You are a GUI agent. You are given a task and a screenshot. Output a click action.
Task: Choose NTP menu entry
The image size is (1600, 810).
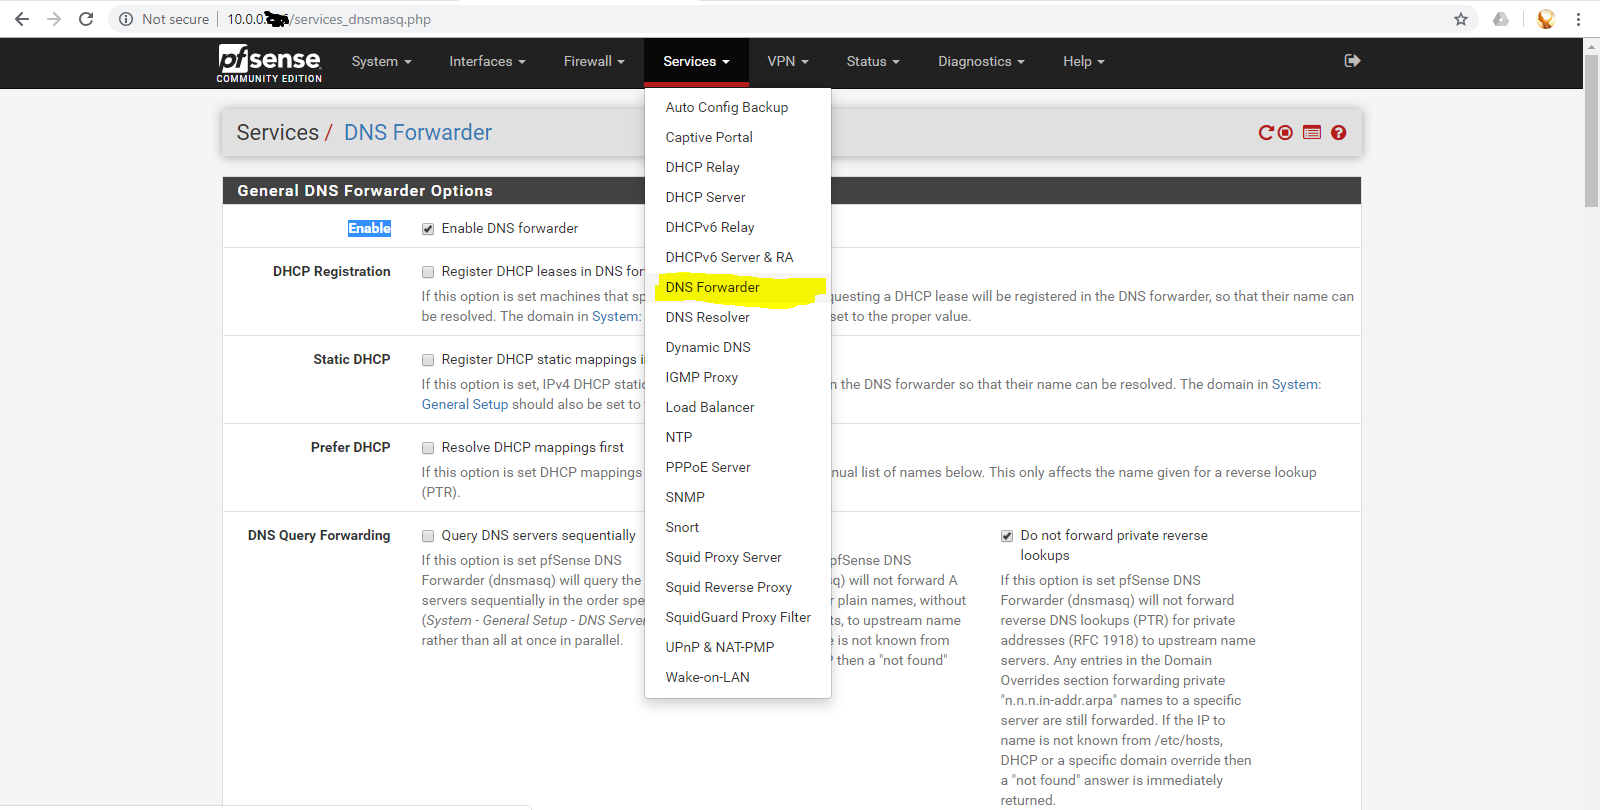(738, 437)
